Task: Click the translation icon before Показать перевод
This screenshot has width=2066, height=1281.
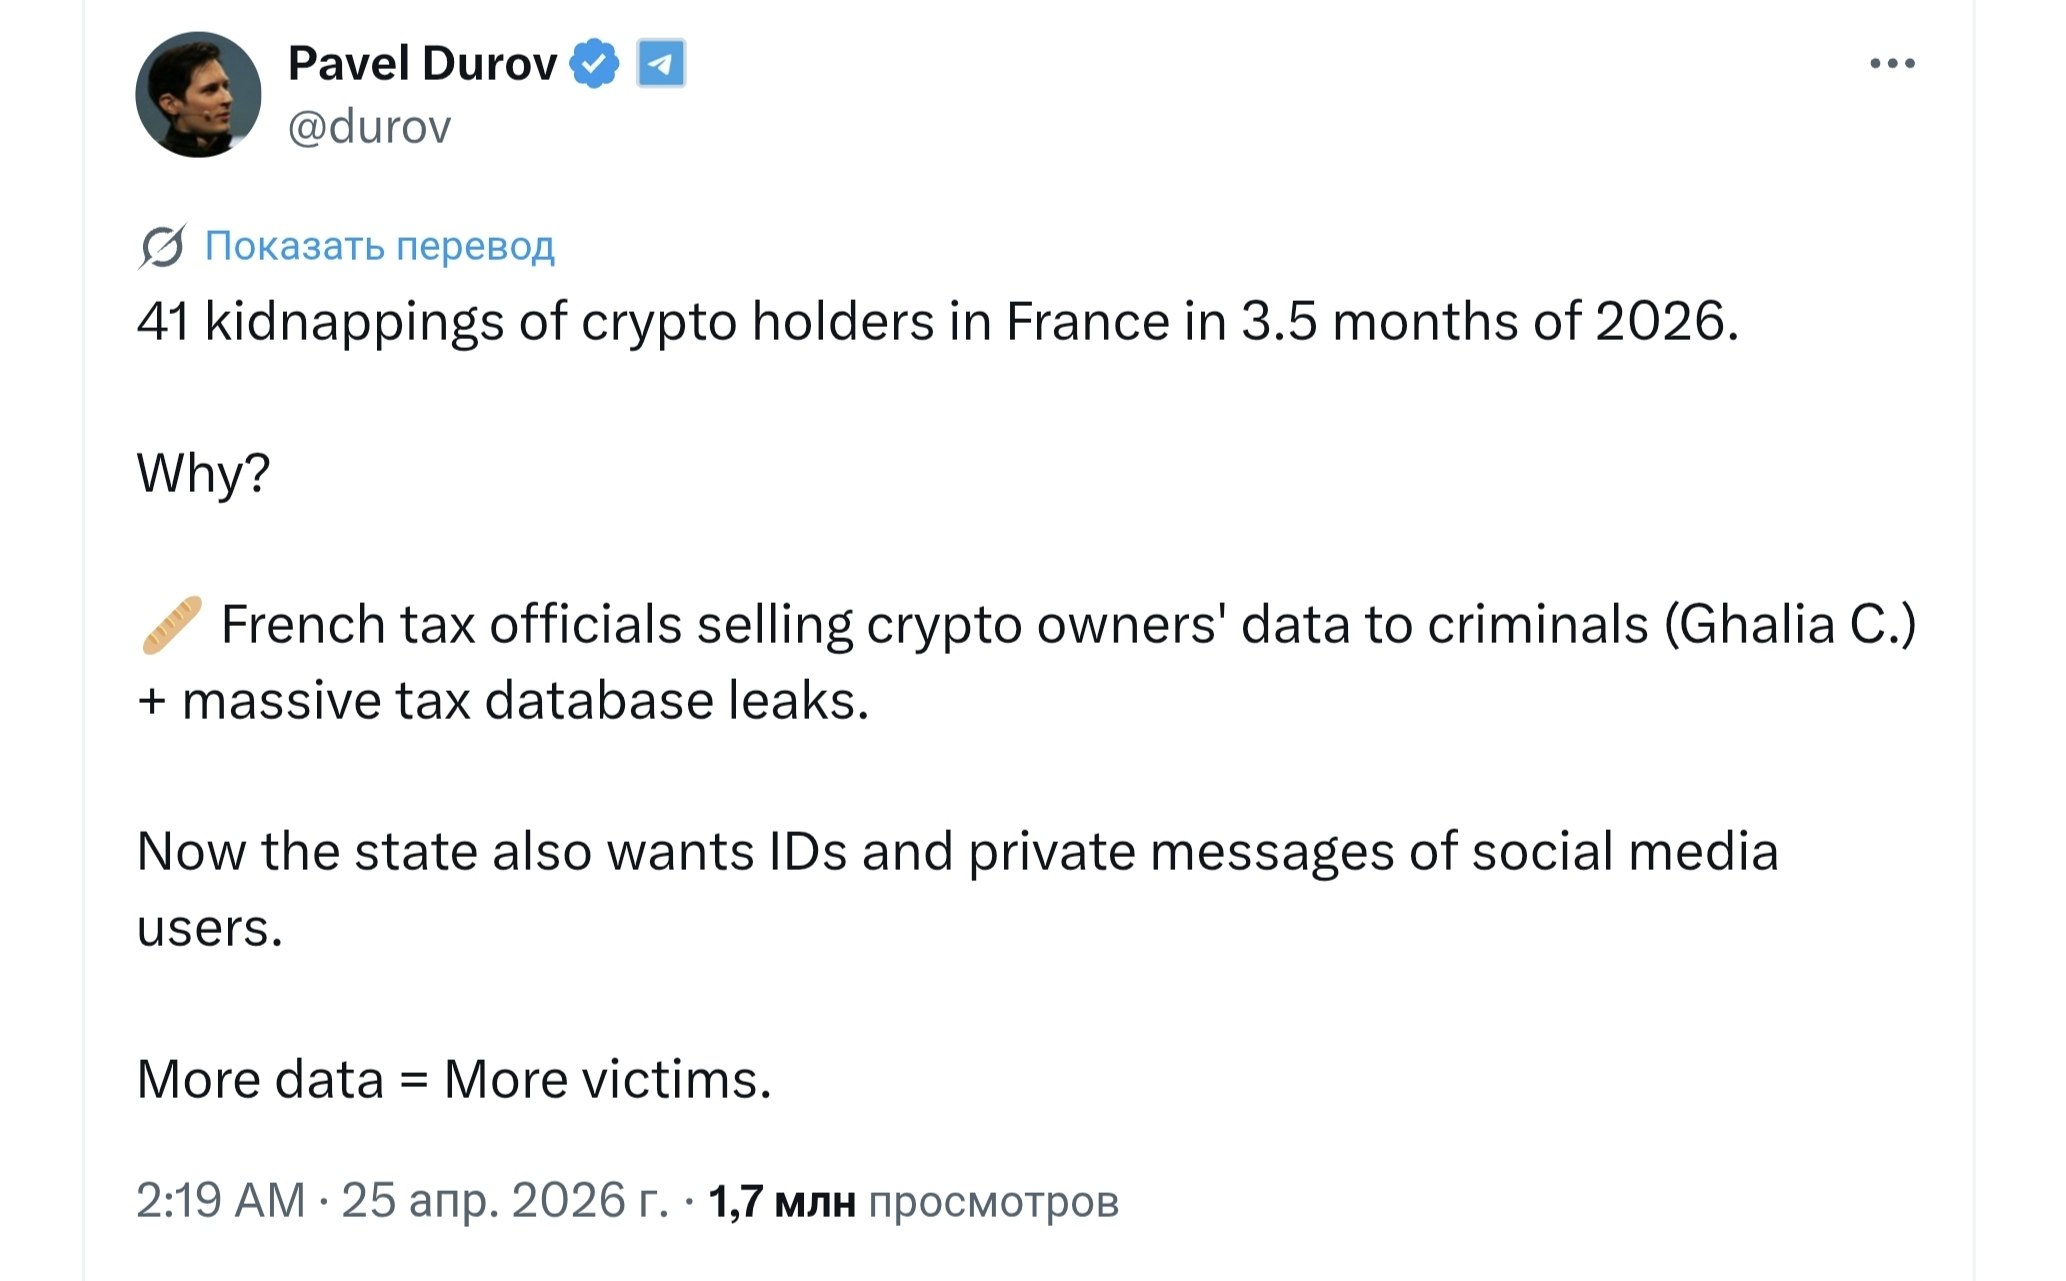Action: [159, 247]
